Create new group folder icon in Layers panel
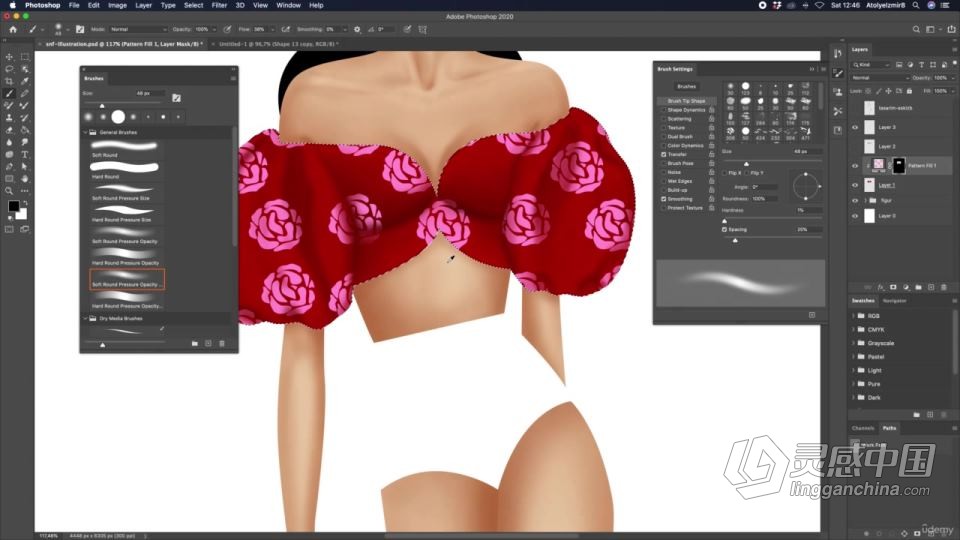The height and width of the screenshot is (540, 960). point(918,287)
